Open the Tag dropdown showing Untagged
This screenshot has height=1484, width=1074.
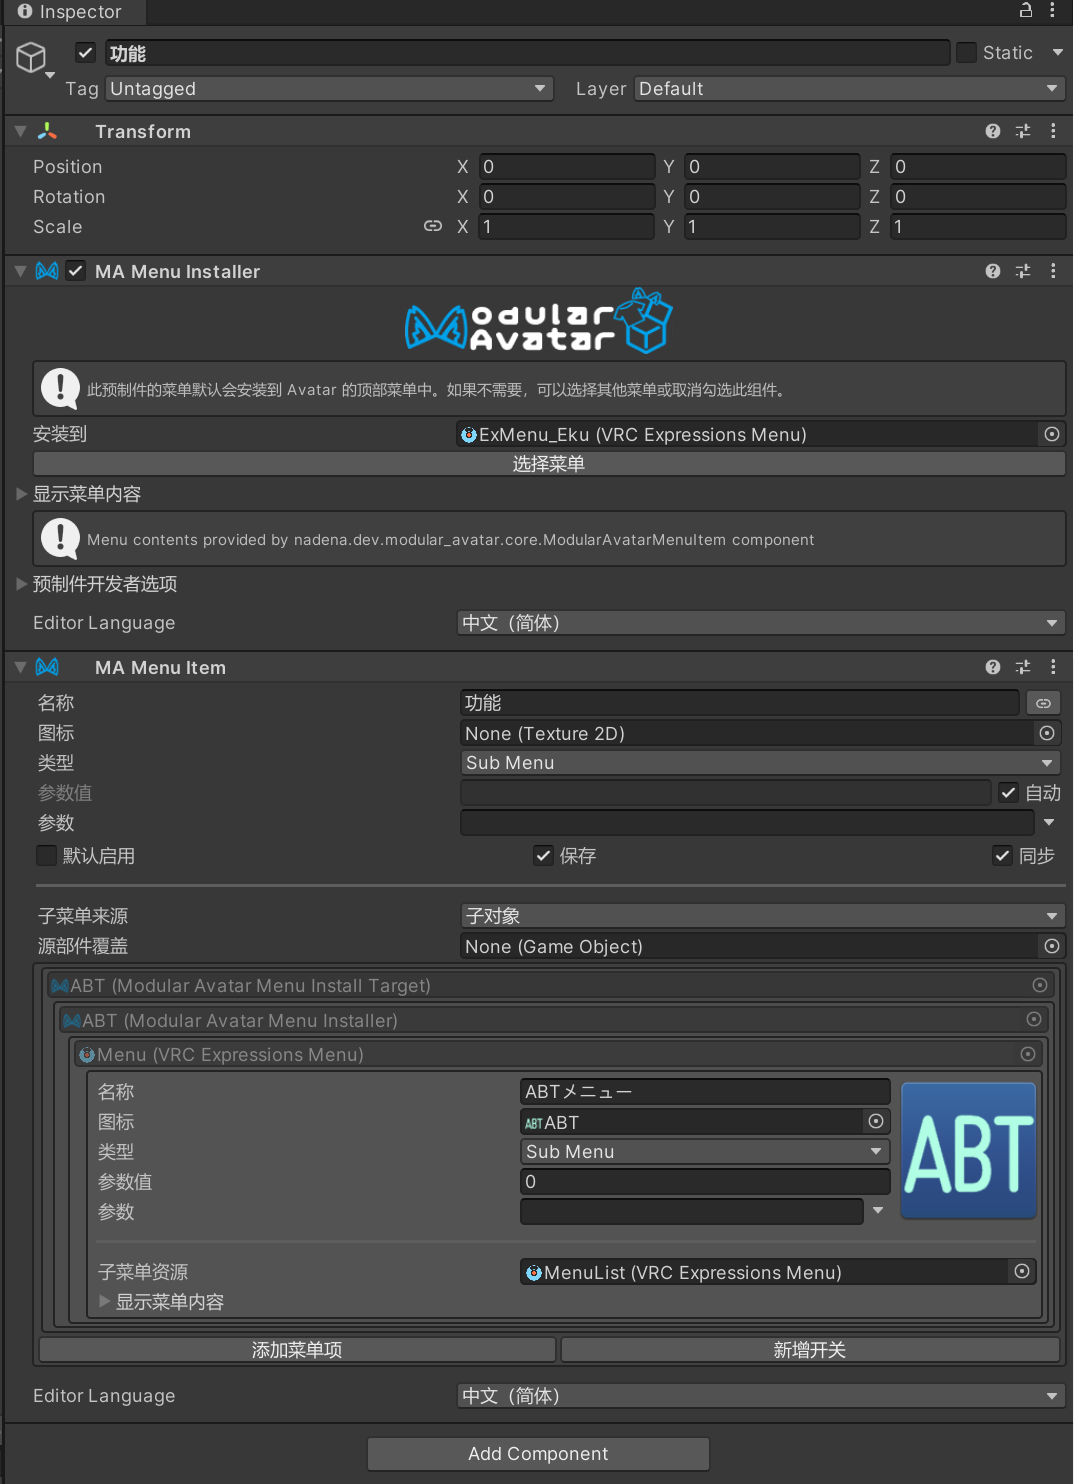(329, 89)
